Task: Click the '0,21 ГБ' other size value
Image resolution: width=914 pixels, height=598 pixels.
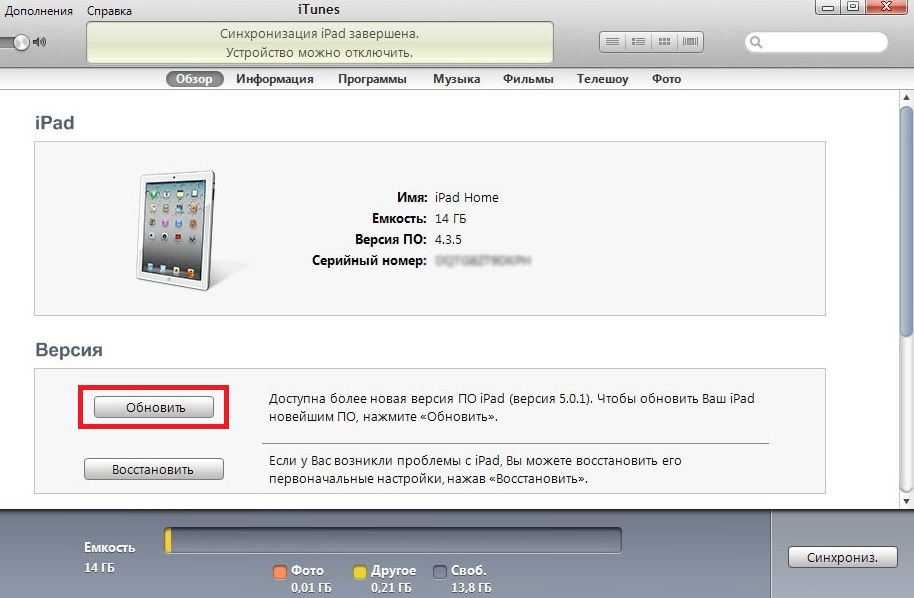Action: (x=391, y=588)
